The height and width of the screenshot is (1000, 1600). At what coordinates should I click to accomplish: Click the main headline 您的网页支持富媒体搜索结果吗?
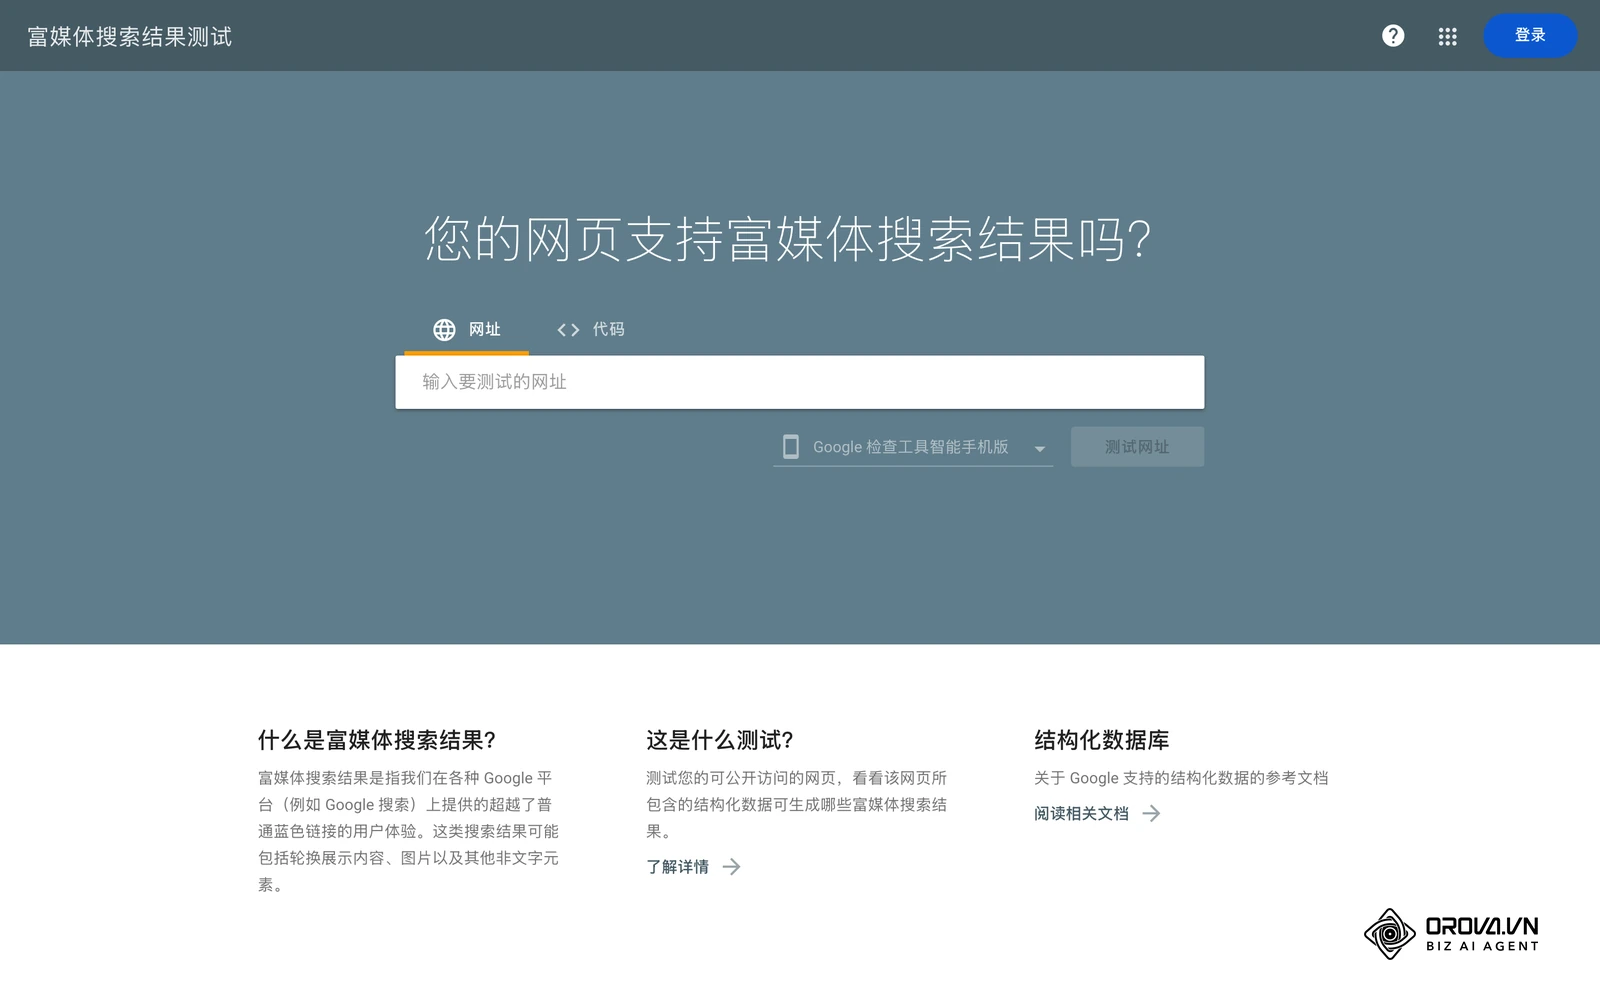tap(788, 239)
